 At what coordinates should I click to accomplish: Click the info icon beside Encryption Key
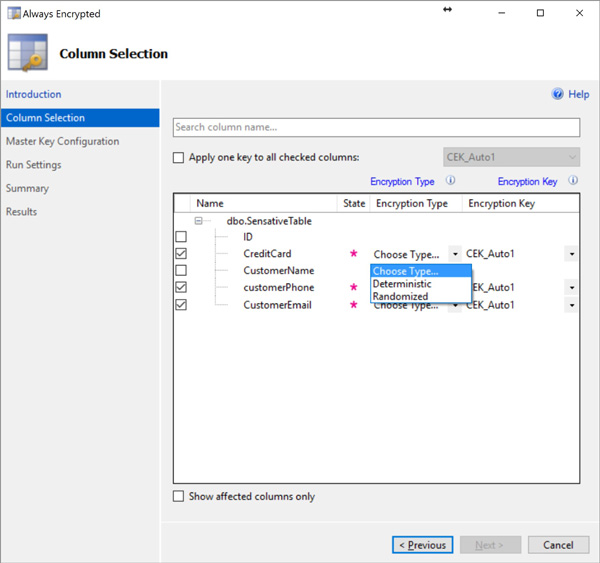pyautogui.click(x=573, y=181)
